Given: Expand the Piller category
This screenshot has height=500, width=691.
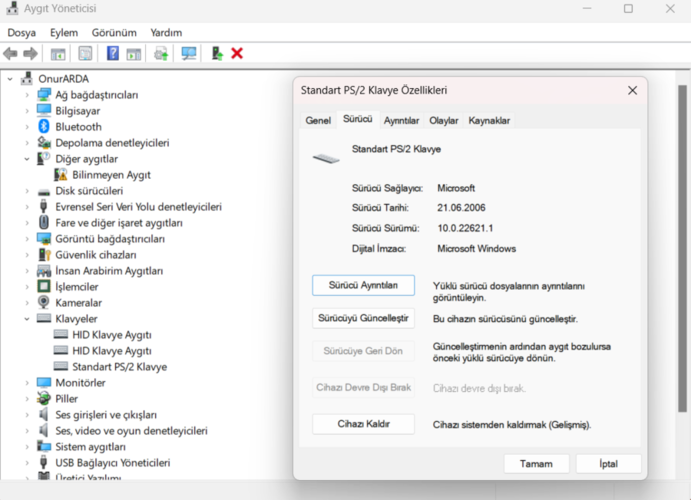Looking at the screenshot, I should click(x=27, y=399).
